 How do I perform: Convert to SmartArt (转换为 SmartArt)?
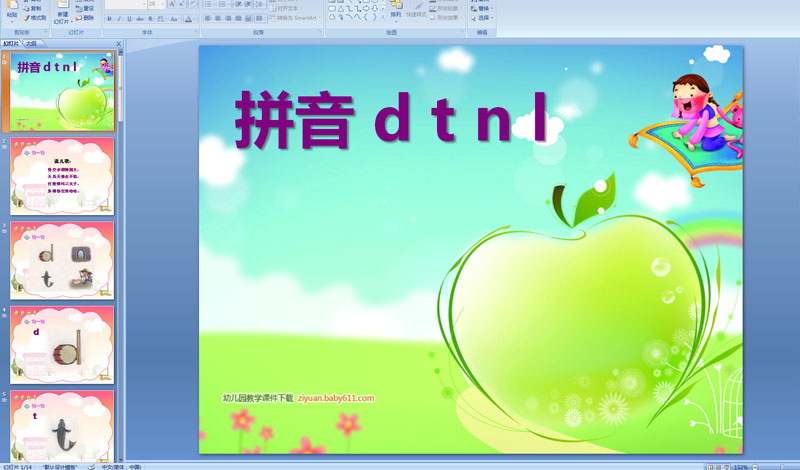[295, 18]
